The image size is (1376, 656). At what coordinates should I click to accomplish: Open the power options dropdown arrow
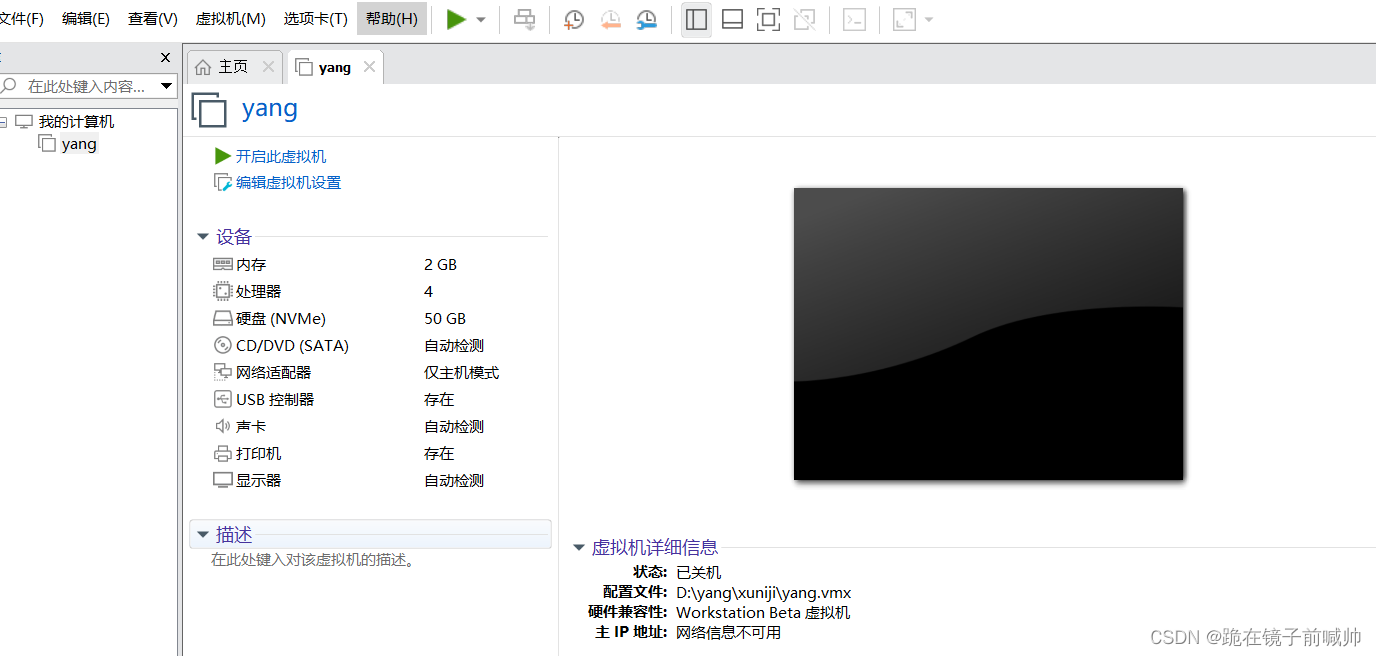tap(481, 20)
